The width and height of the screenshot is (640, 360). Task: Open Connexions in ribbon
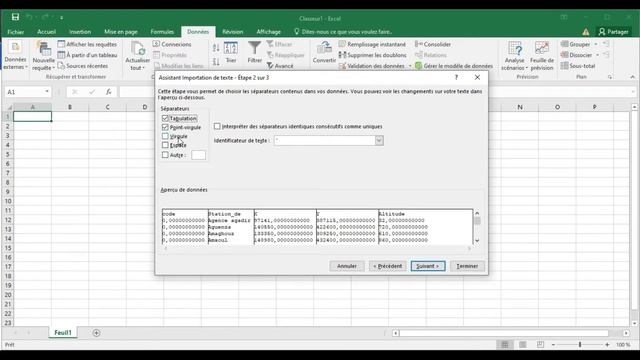click(x=172, y=44)
